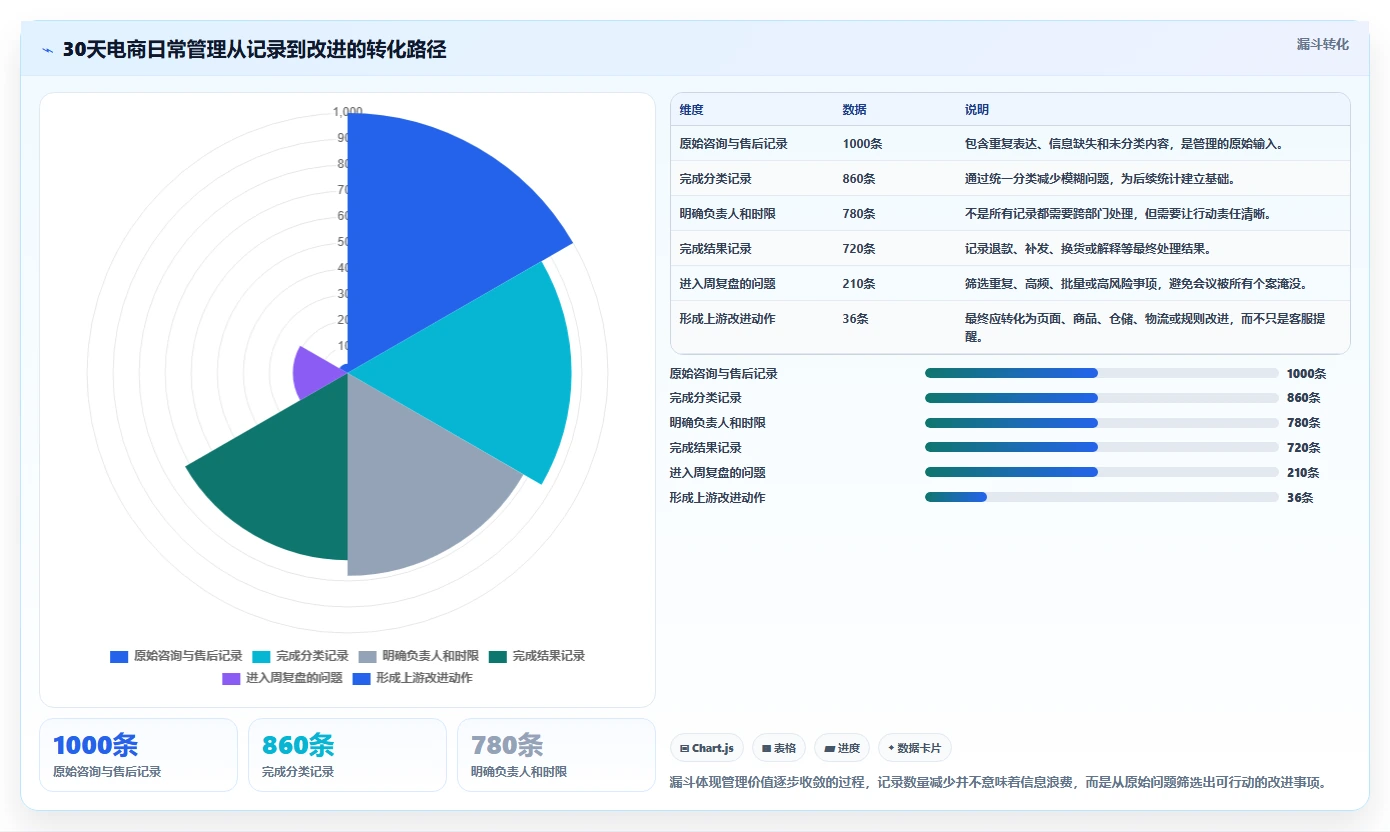
Task: Click description starting 记录退款、补发
Action: tap(1087, 249)
